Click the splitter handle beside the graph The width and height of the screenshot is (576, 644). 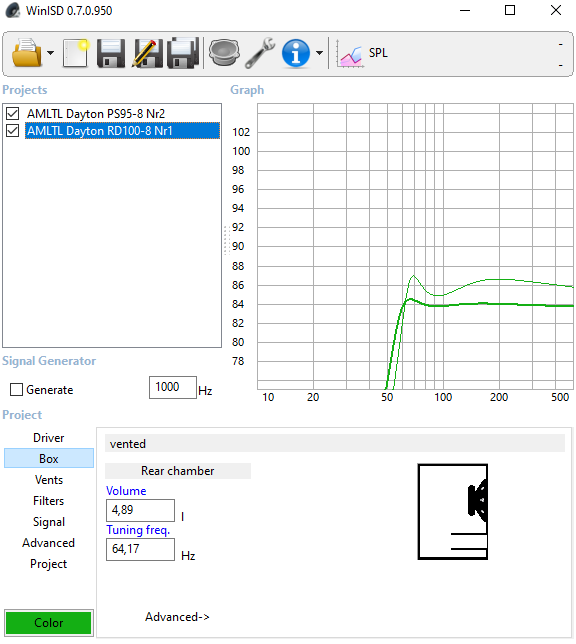tap(226, 240)
